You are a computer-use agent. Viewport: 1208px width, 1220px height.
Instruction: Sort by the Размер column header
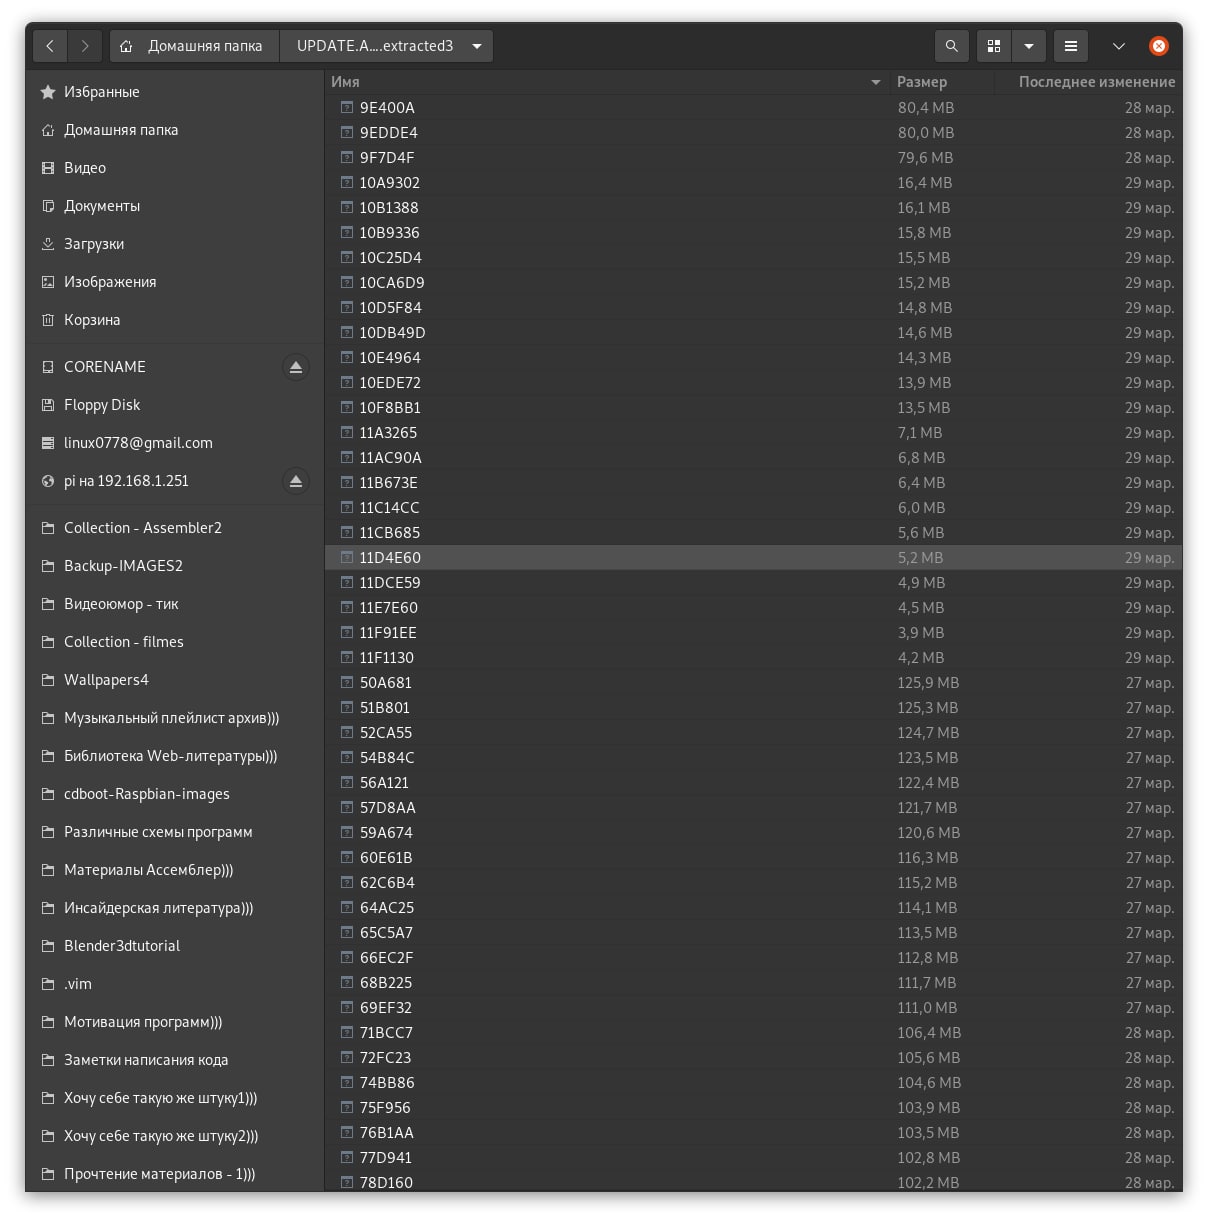[x=942, y=82]
